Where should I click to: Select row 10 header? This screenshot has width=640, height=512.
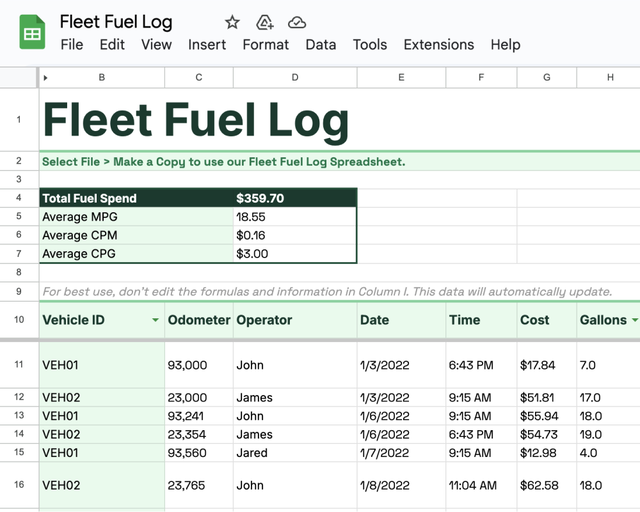click(19, 320)
